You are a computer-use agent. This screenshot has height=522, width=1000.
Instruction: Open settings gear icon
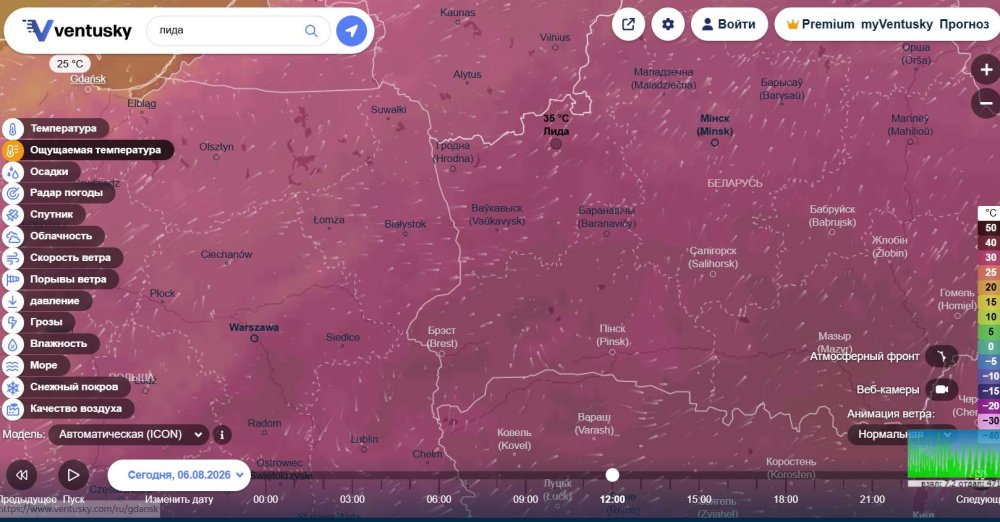668,24
